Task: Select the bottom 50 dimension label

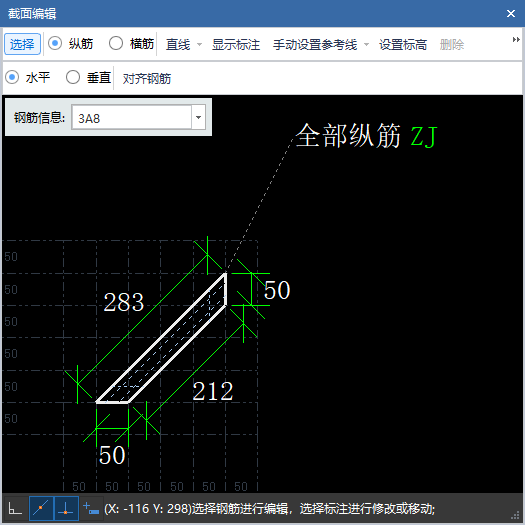Action: pyautogui.click(x=112, y=455)
